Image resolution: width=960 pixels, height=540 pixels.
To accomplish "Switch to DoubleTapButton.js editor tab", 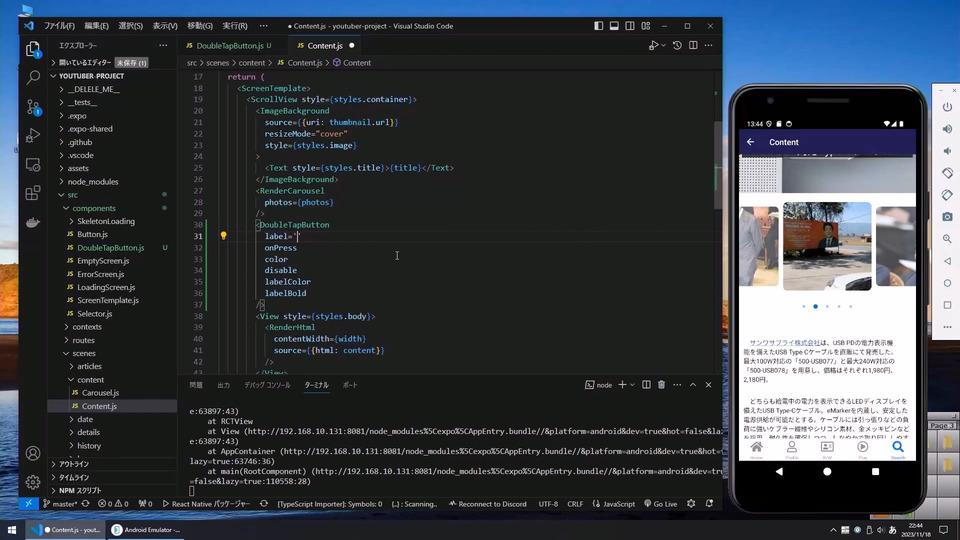I will click(x=230, y=45).
